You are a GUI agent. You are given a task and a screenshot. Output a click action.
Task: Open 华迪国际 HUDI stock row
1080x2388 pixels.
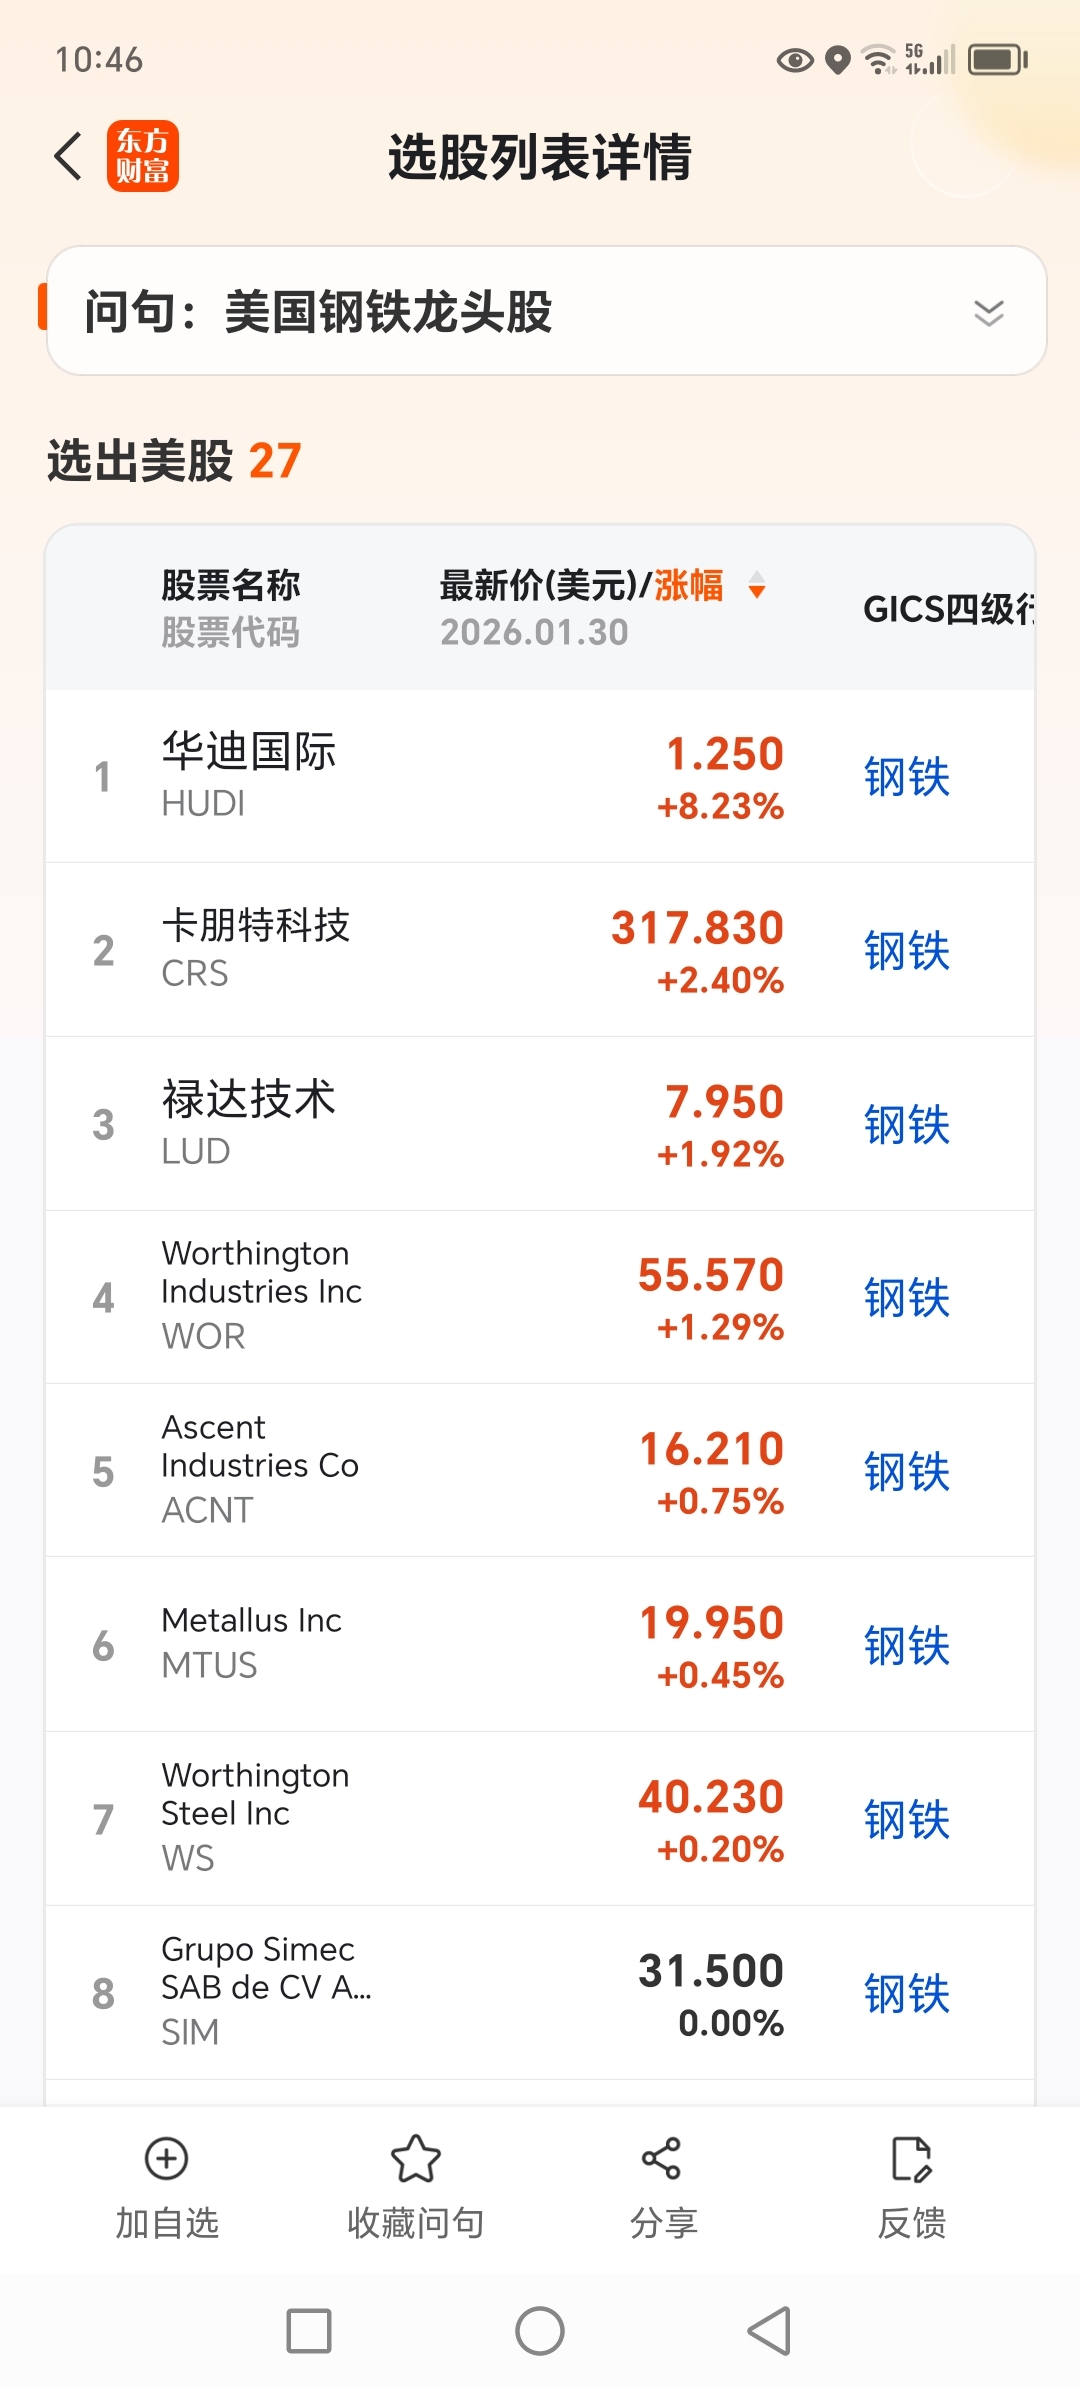click(x=540, y=776)
